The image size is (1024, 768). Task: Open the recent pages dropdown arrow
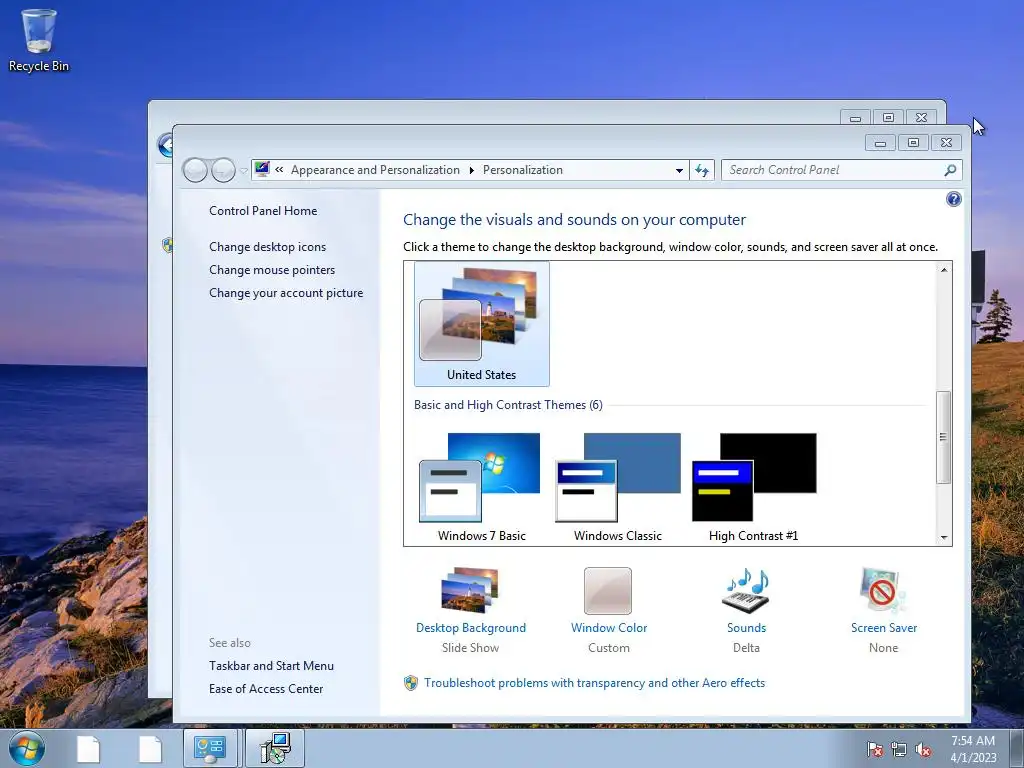[244, 171]
